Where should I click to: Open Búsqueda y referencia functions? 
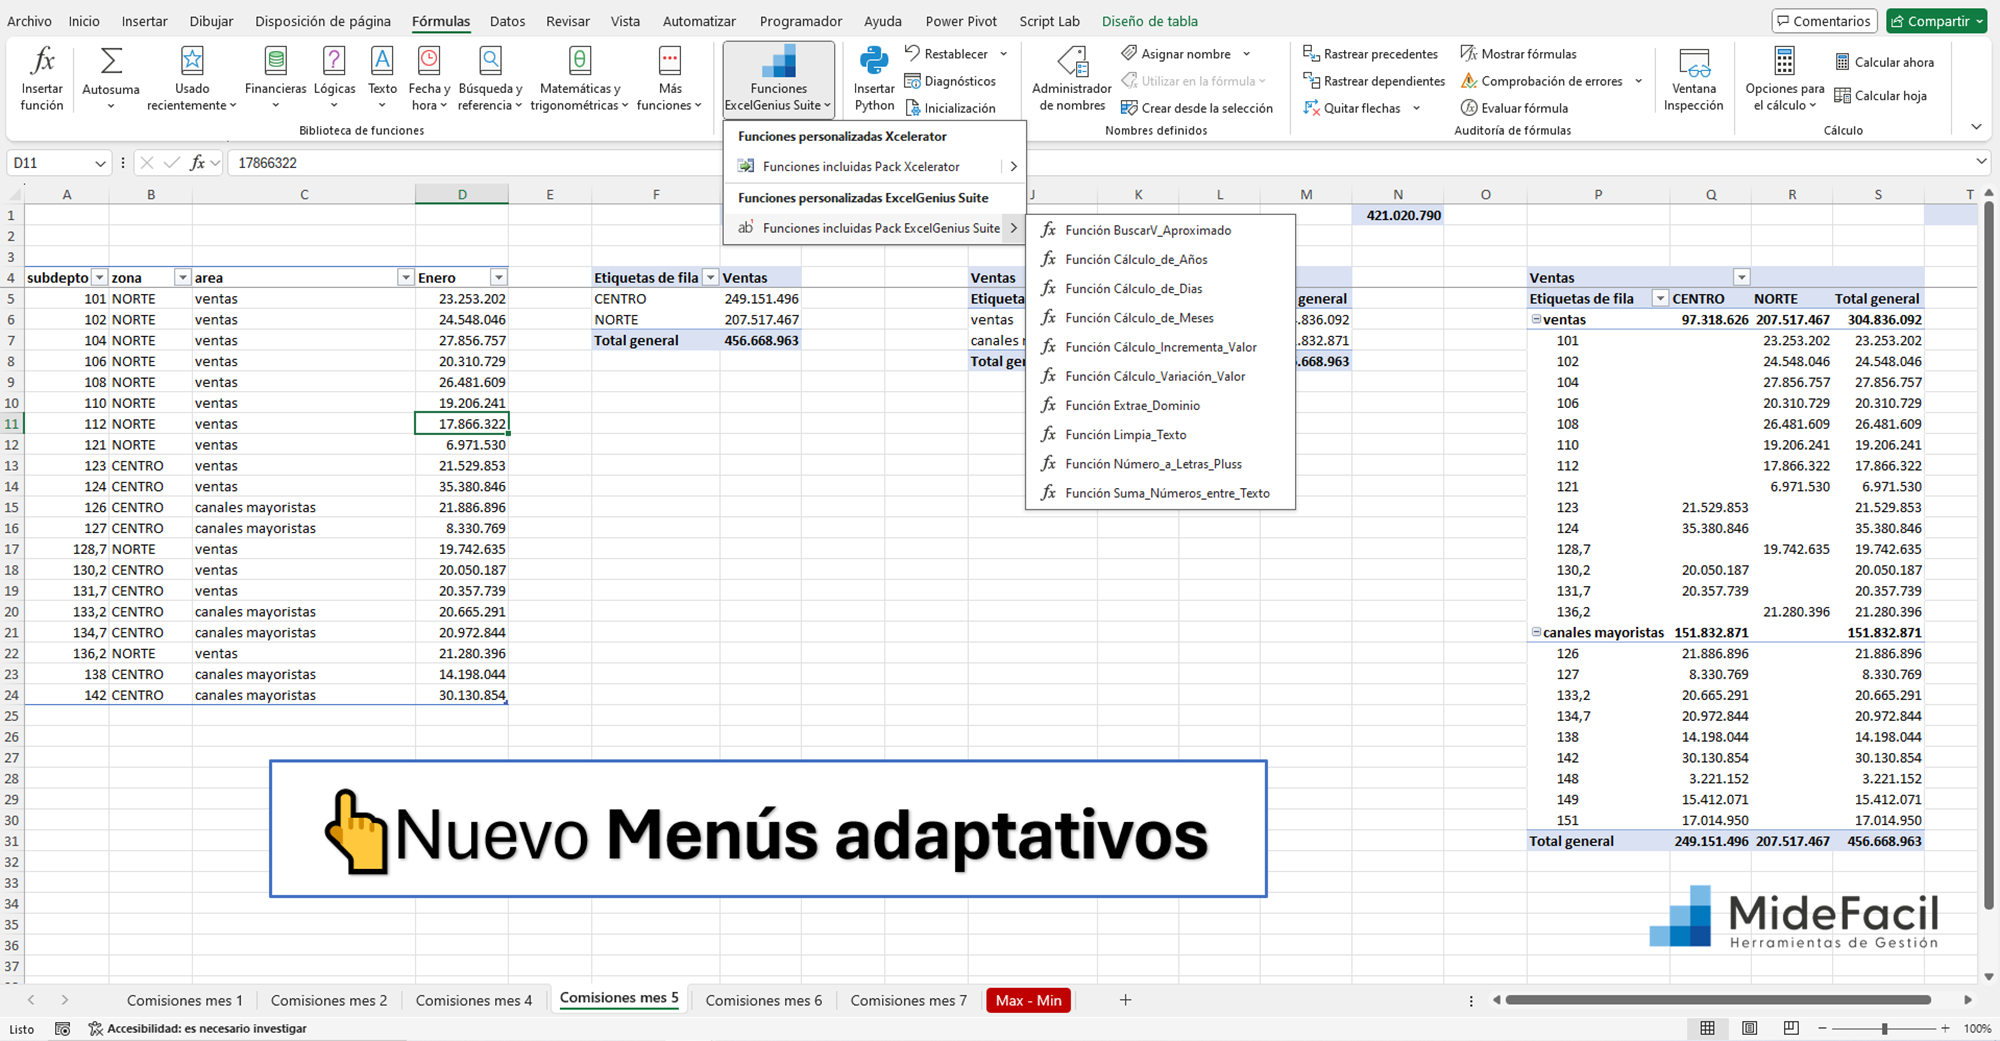click(490, 78)
